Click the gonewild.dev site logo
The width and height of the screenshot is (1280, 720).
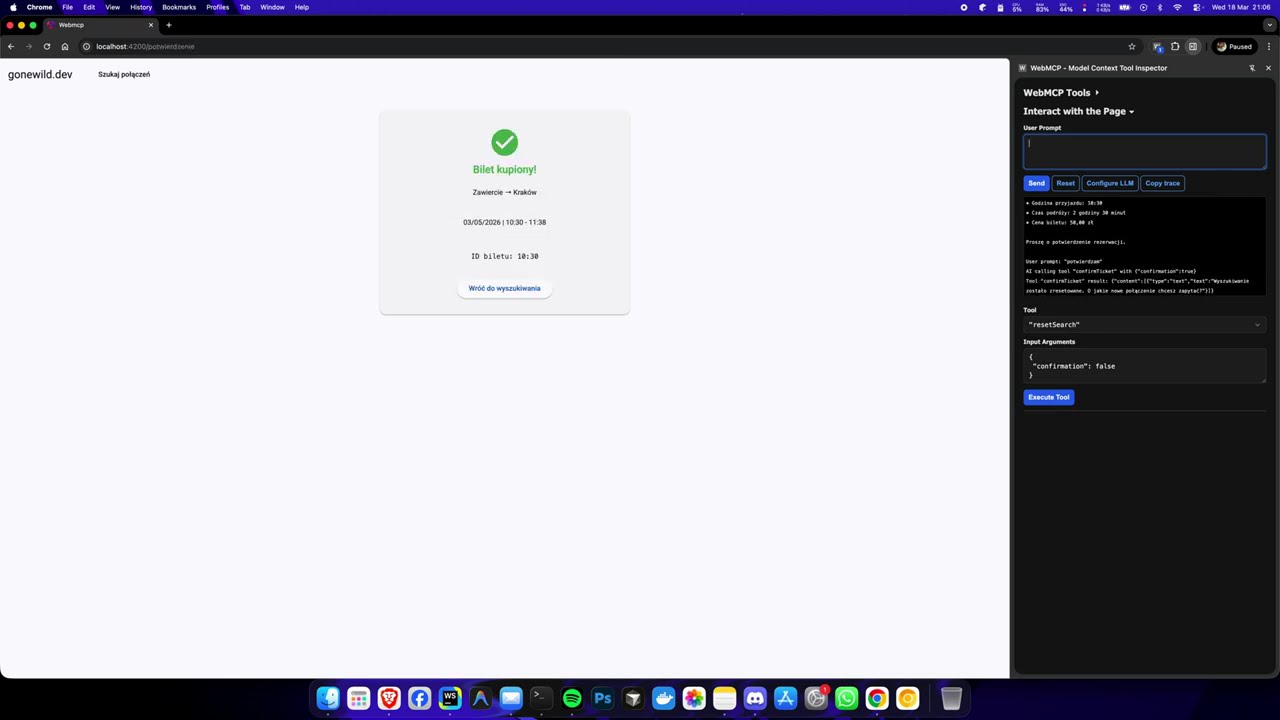point(40,74)
